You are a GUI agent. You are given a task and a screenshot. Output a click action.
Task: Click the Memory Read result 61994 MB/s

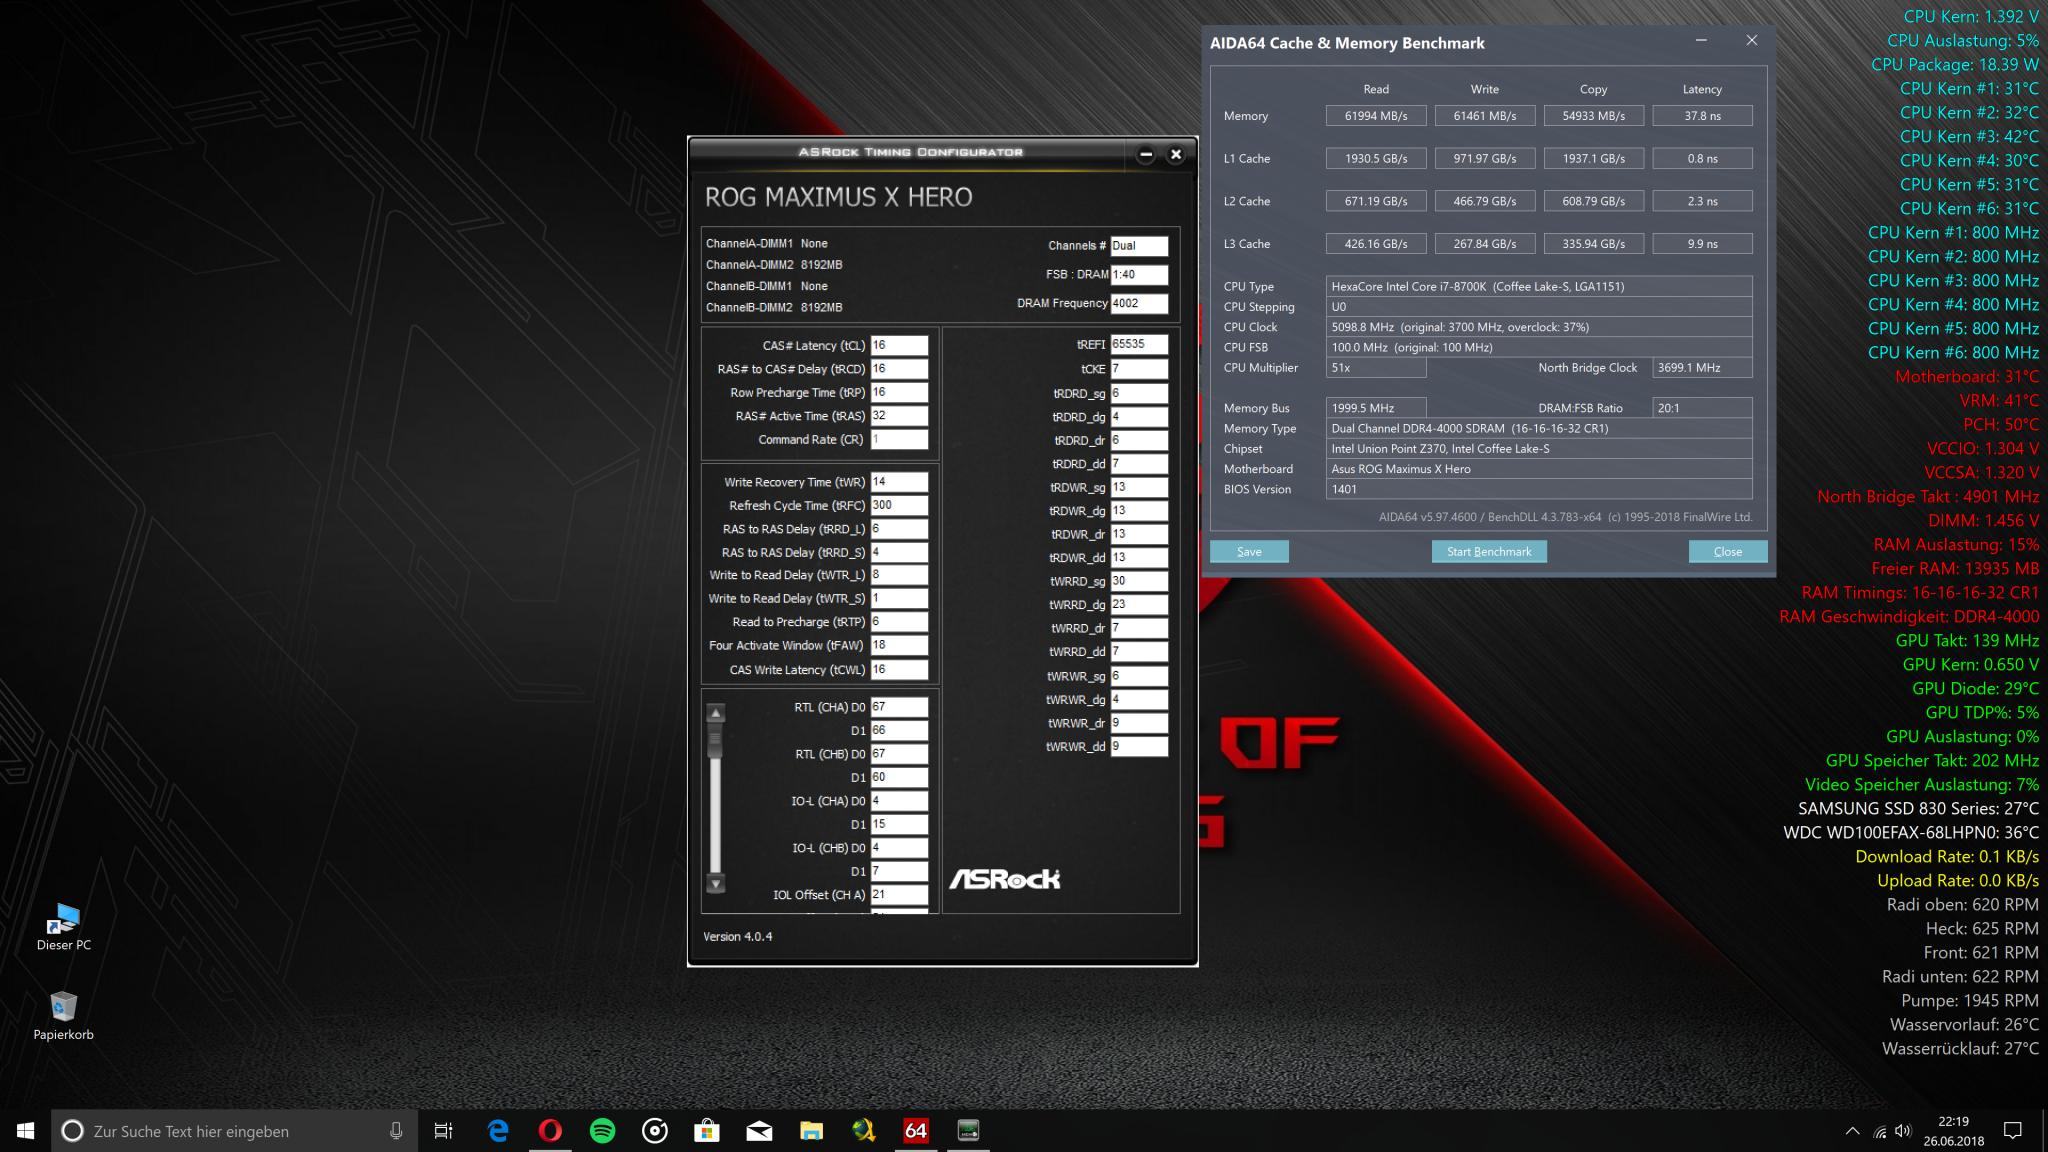[1376, 116]
